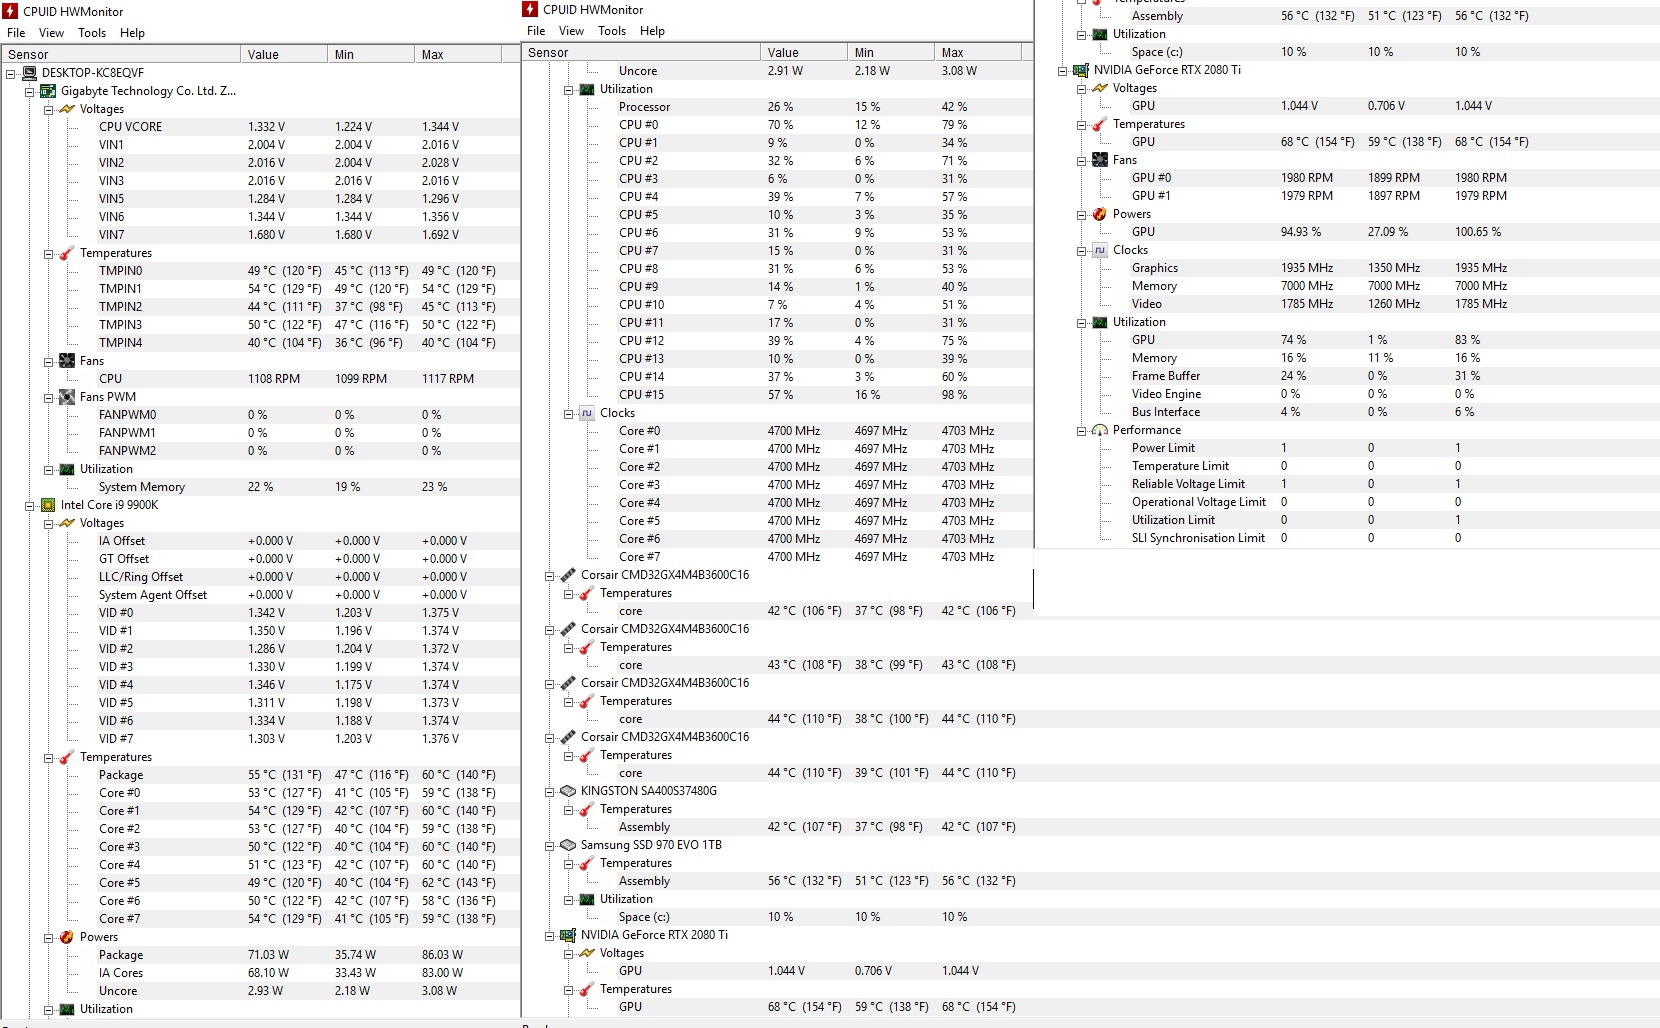Image resolution: width=1660 pixels, height=1028 pixels.
Task: Click the Sensor column header in middle window
Action: 641,52
